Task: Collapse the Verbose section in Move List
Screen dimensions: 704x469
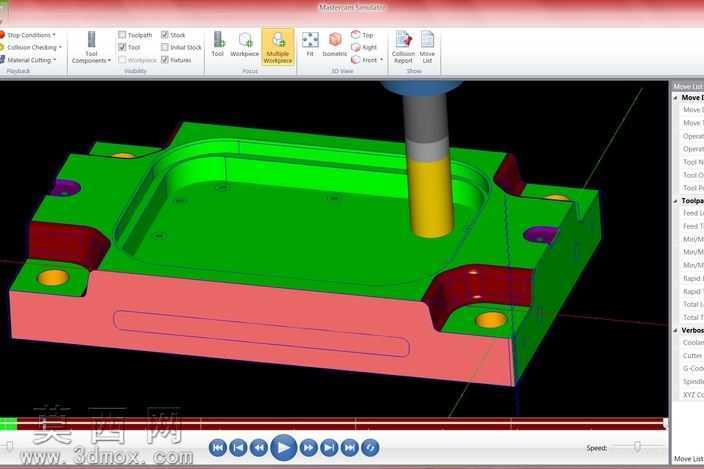Action: point(676,330)
